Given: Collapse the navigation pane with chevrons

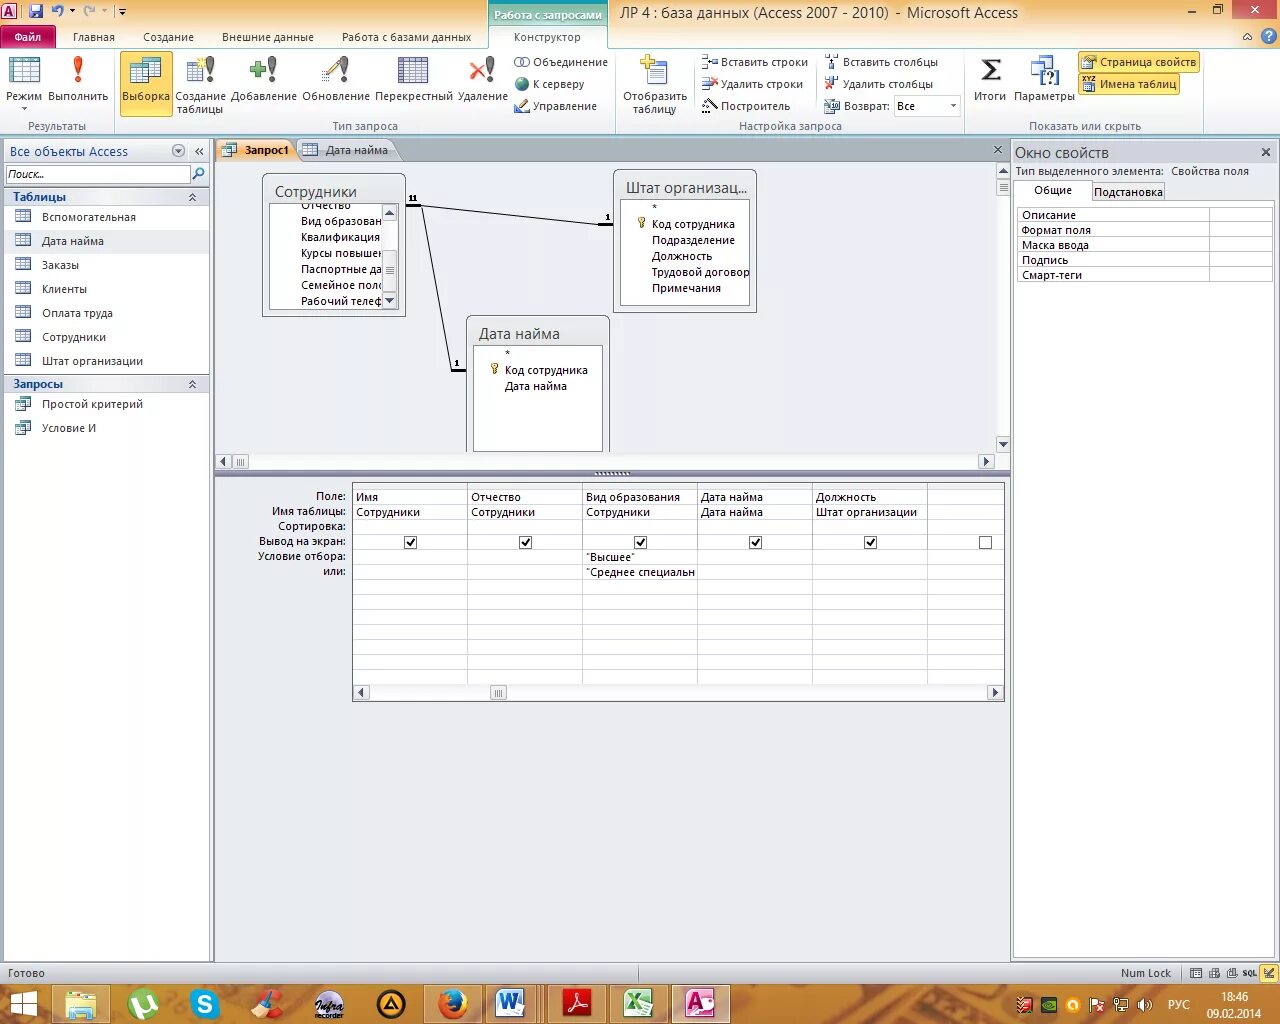Looking at the screenshot, I should coord(199,151).
